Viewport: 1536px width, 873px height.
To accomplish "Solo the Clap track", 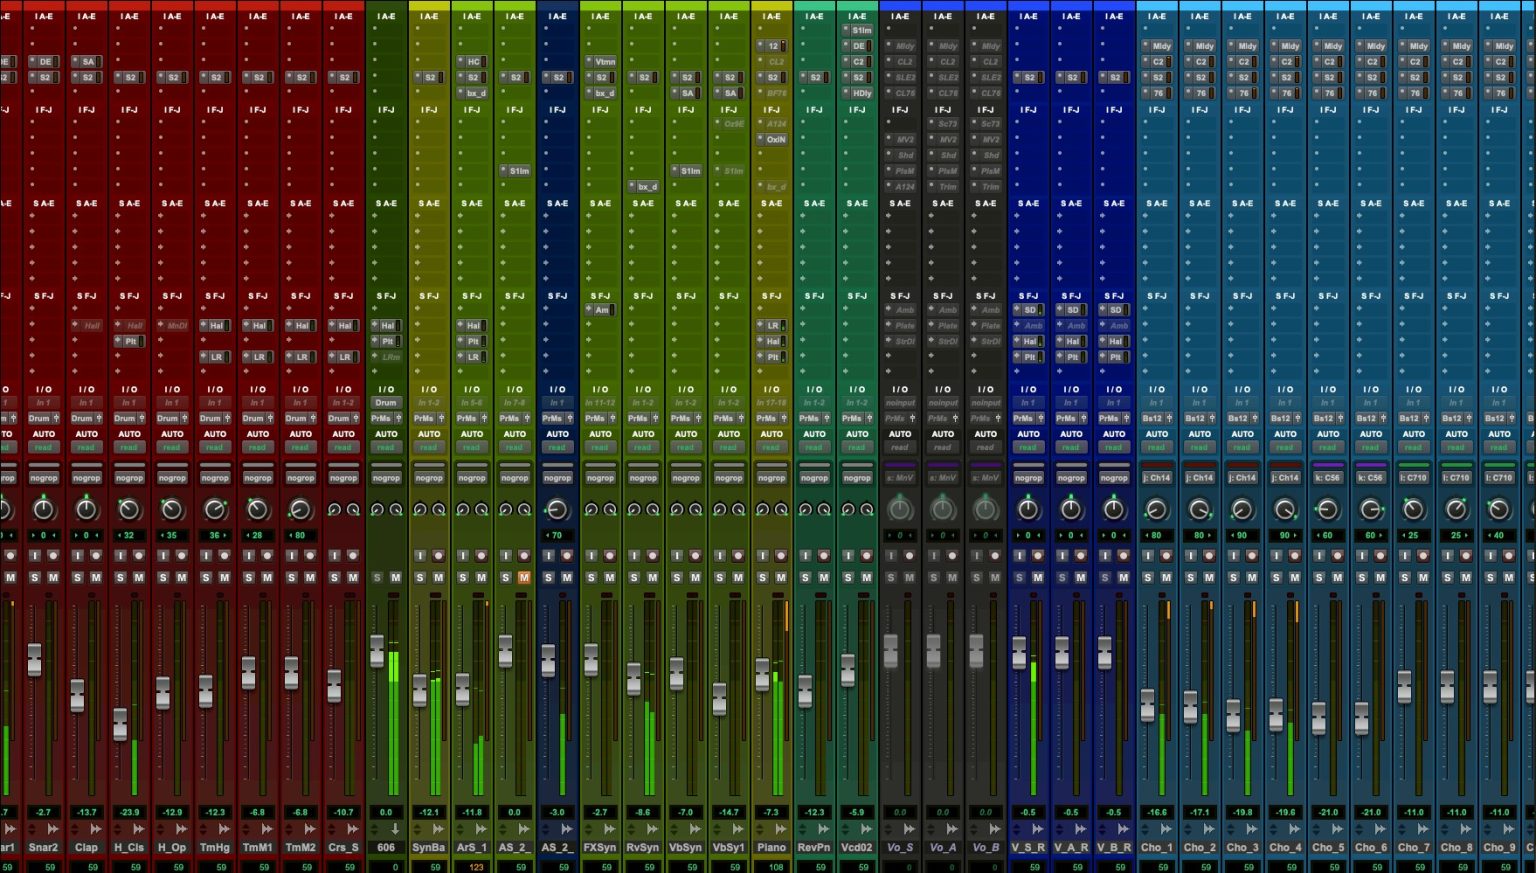I will tap(77, 577).
